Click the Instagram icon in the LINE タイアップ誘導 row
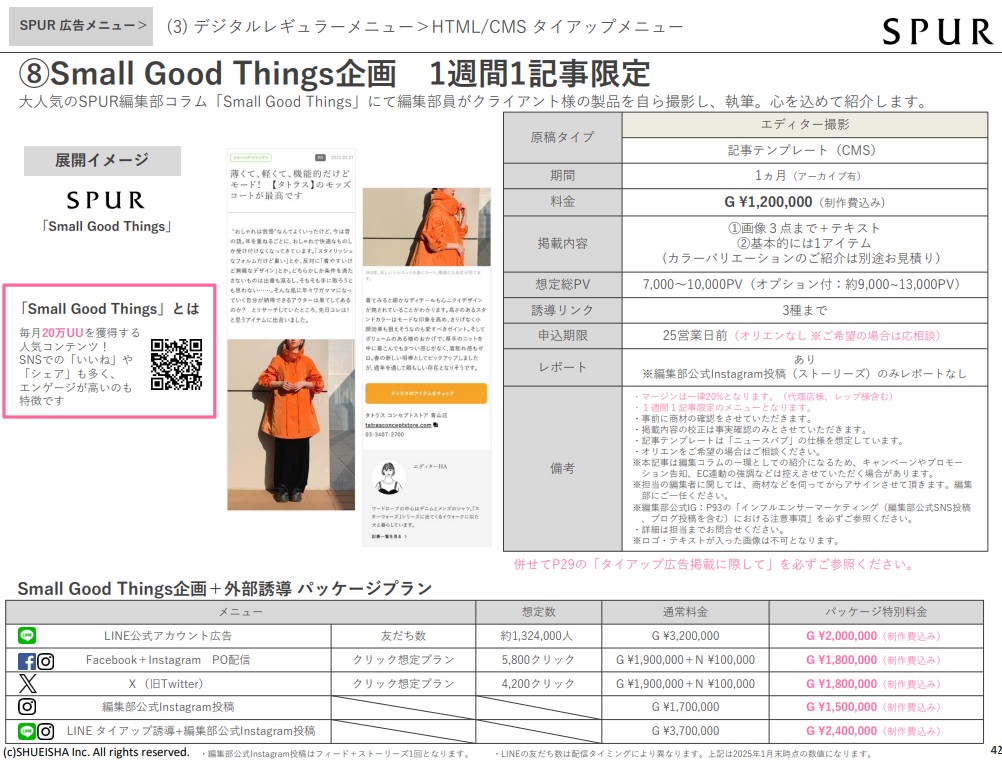The width and height of the screenshot is (1002, 760). (x=45, y=731)
